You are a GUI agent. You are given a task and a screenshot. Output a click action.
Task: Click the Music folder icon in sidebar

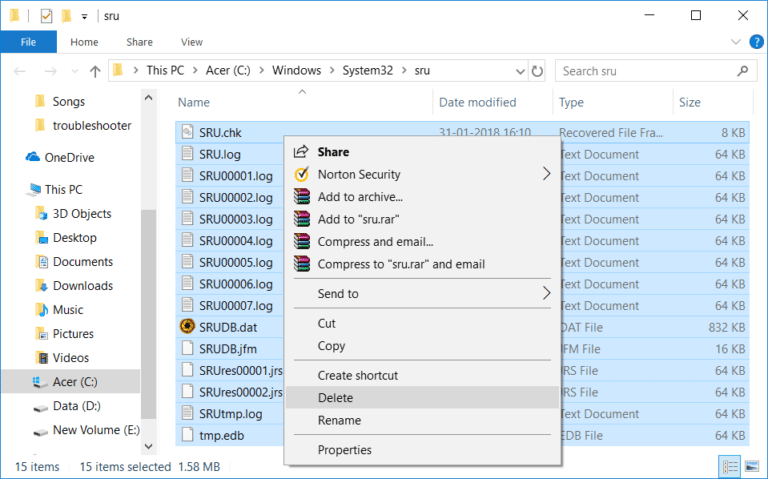pyautogui.click(x=41, y=309)
